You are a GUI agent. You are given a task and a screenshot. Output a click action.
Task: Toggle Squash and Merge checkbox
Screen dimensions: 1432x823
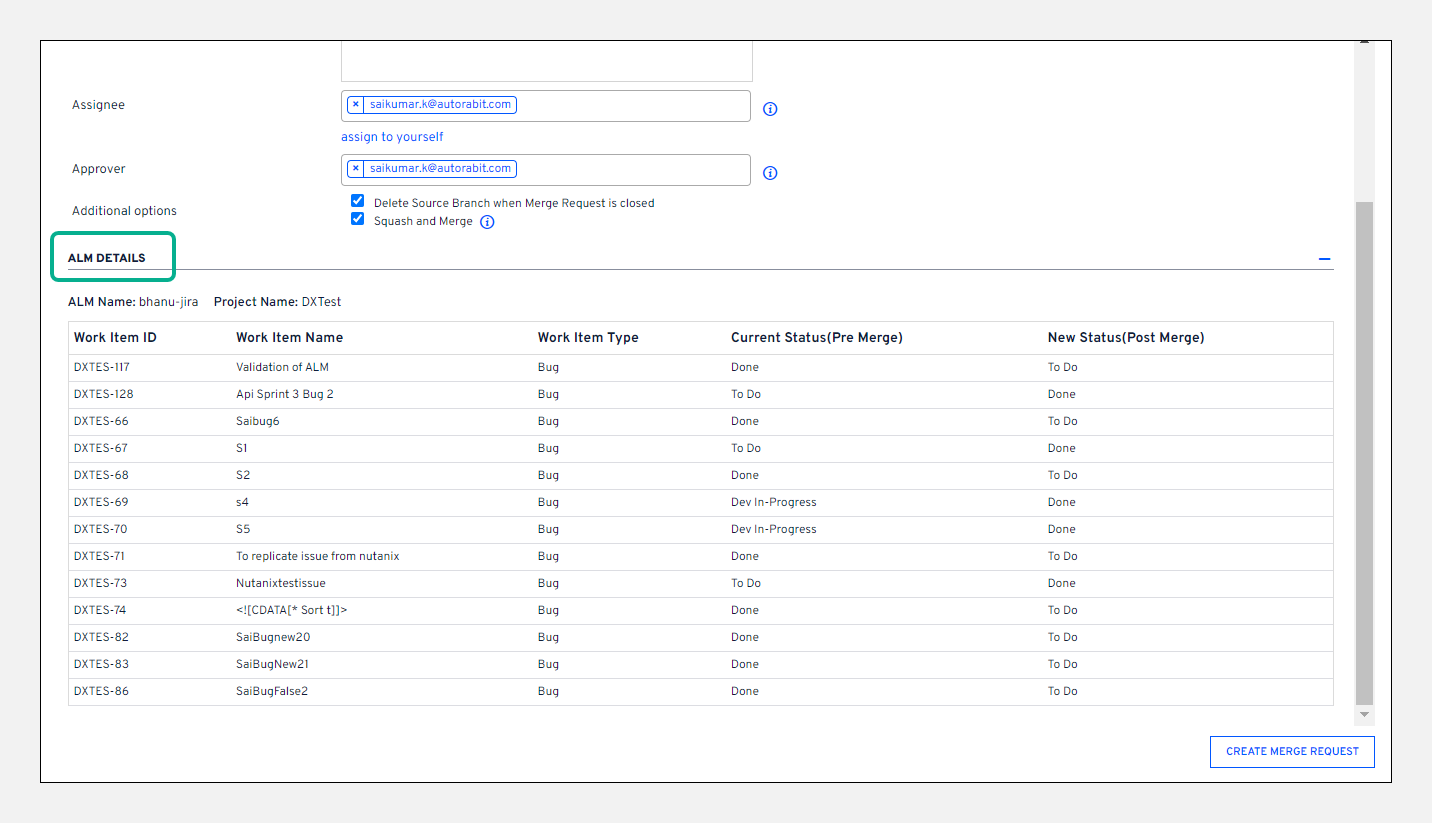click(357, 219)
